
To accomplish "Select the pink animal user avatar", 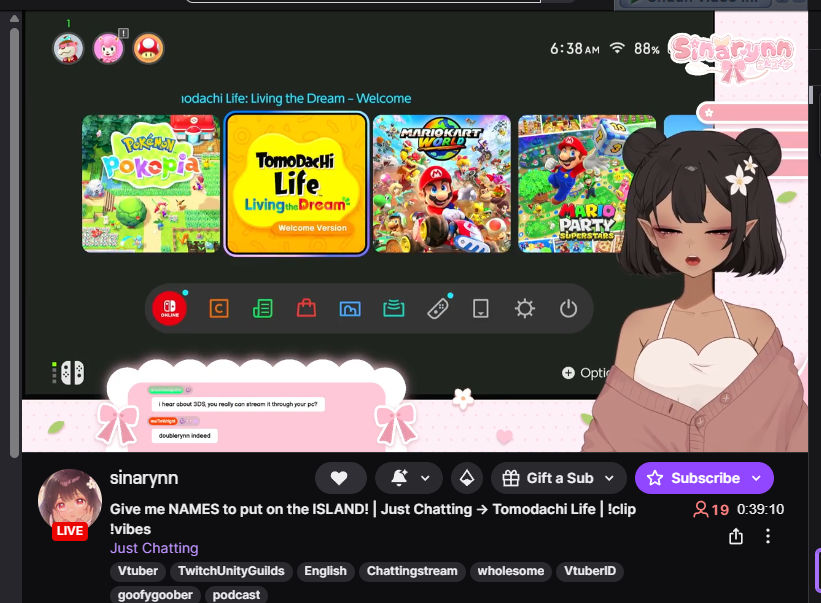I will pyautogui.click(x=108, y=49).
